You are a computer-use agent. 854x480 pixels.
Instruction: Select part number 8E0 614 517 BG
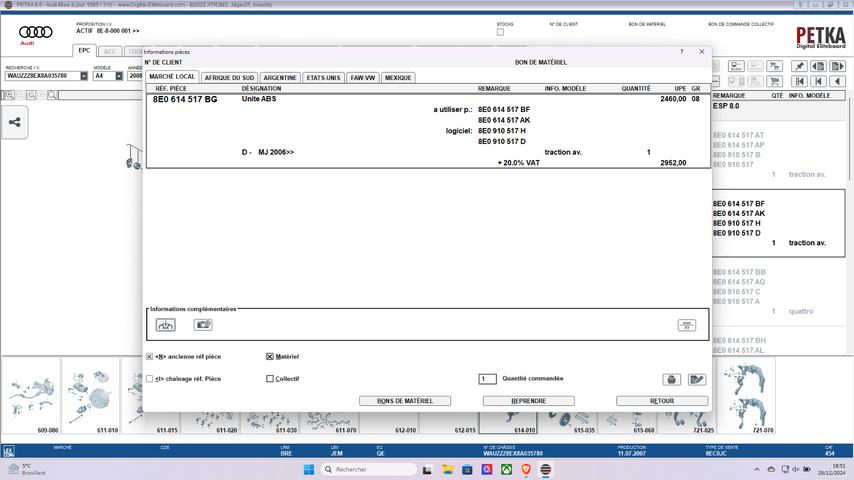pyautogui.click(x=185, y=99)
